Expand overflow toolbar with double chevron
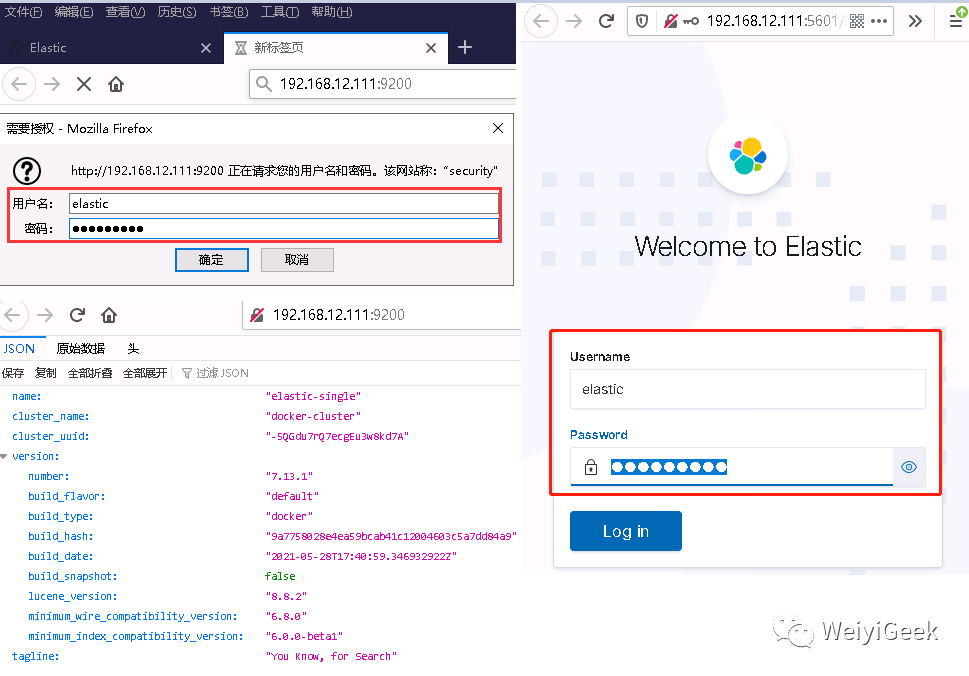Image resolution: width=969 pixels, height=676 pixels. point(915,21)
